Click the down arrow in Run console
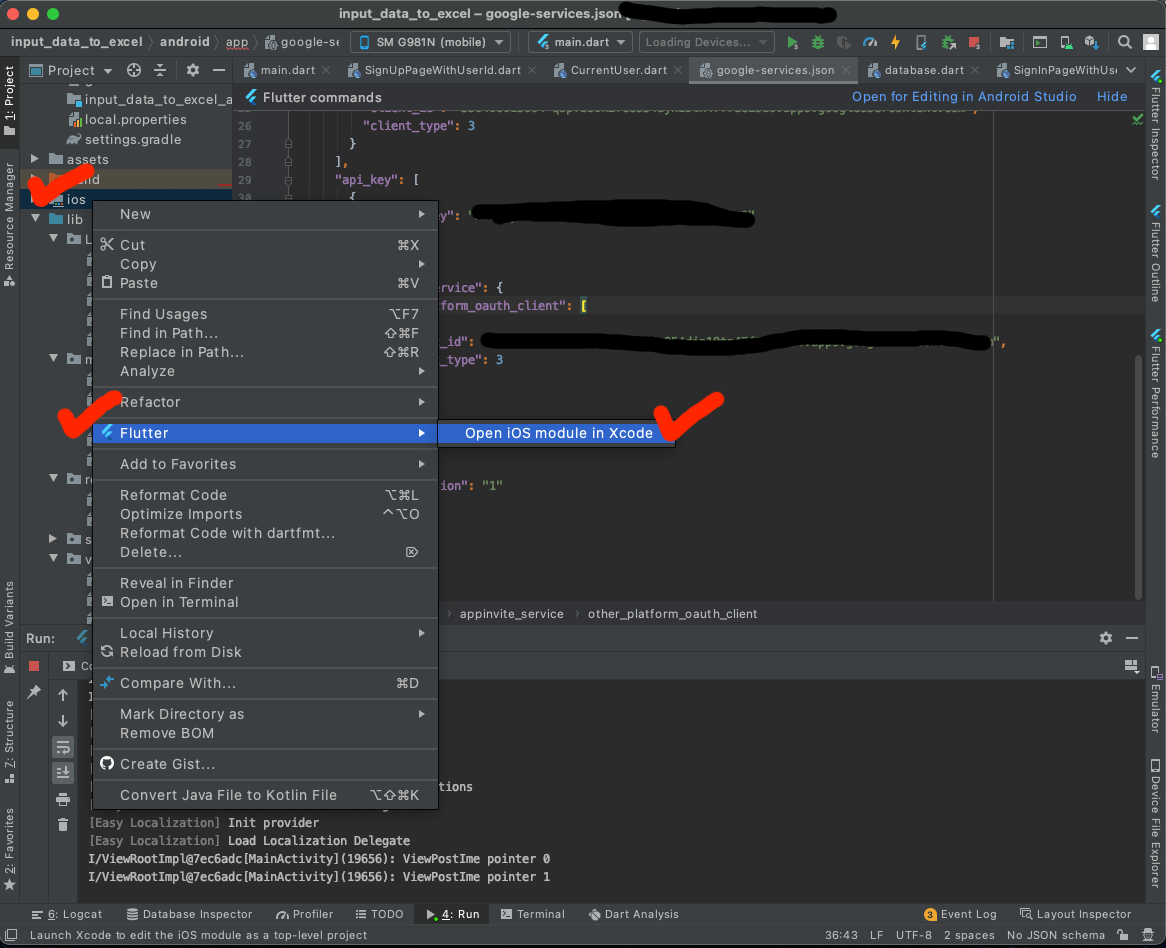Viewport: 1166px width, 948px height. pos(63,720)
